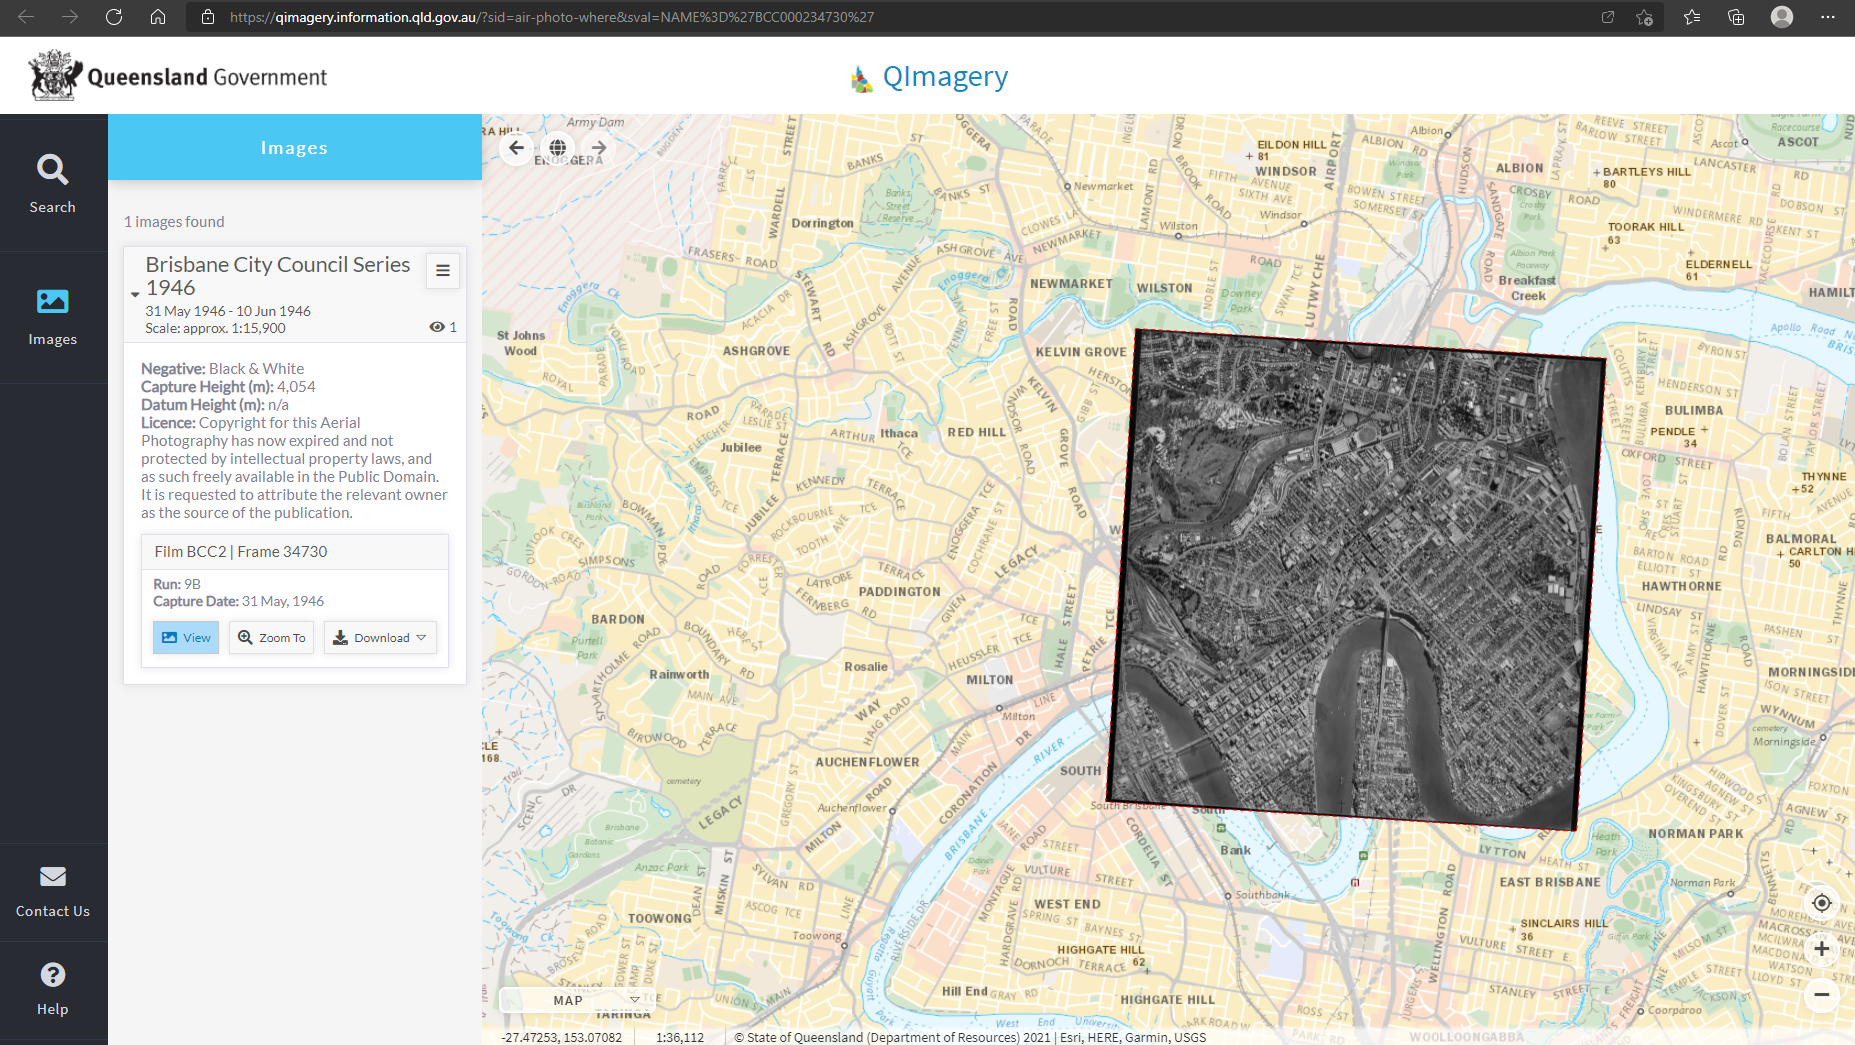This screenshot has width=1855, height=1045.
Task: Go to next map extent arrow
Action: point(599,148)
